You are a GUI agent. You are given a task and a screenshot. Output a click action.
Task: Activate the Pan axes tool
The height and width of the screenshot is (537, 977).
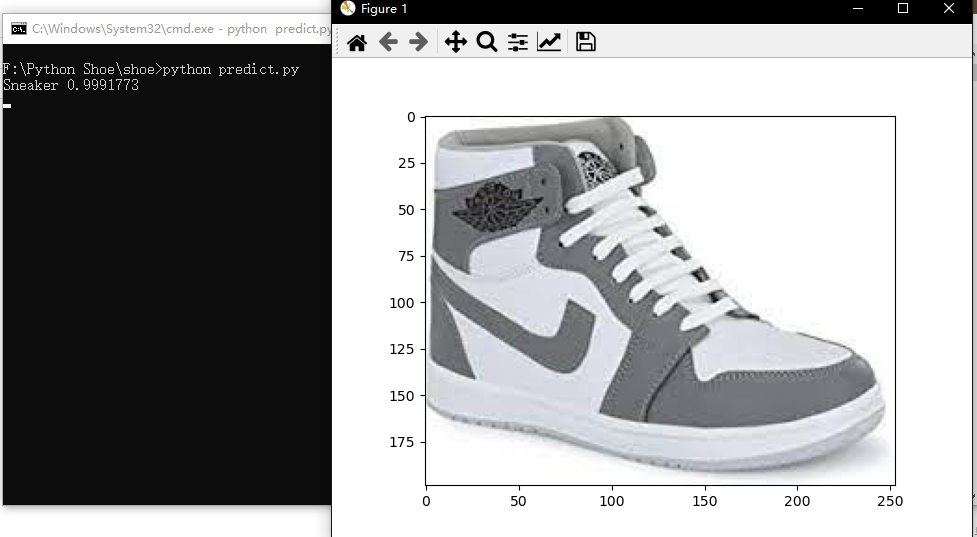(x=455, y=42)
